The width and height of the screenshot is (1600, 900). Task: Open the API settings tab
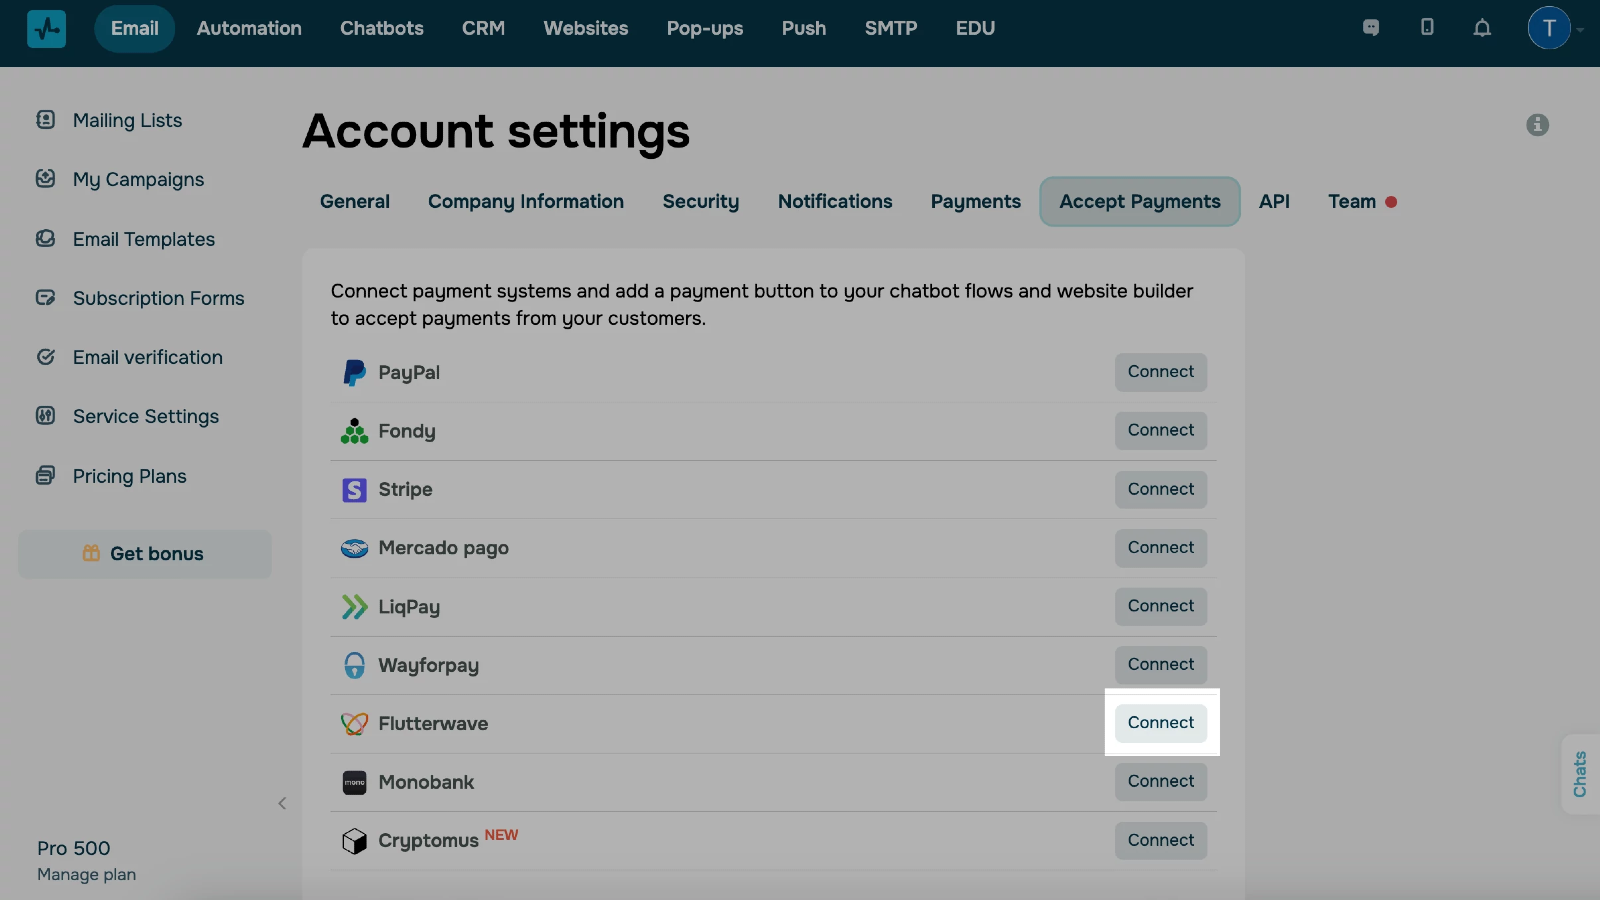click(x=1274, y=202)
